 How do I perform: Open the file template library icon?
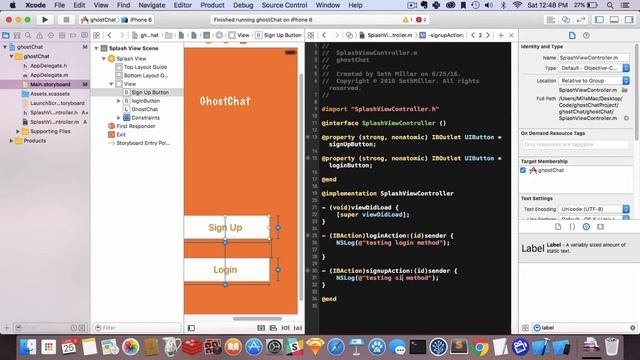coord(558,227)
